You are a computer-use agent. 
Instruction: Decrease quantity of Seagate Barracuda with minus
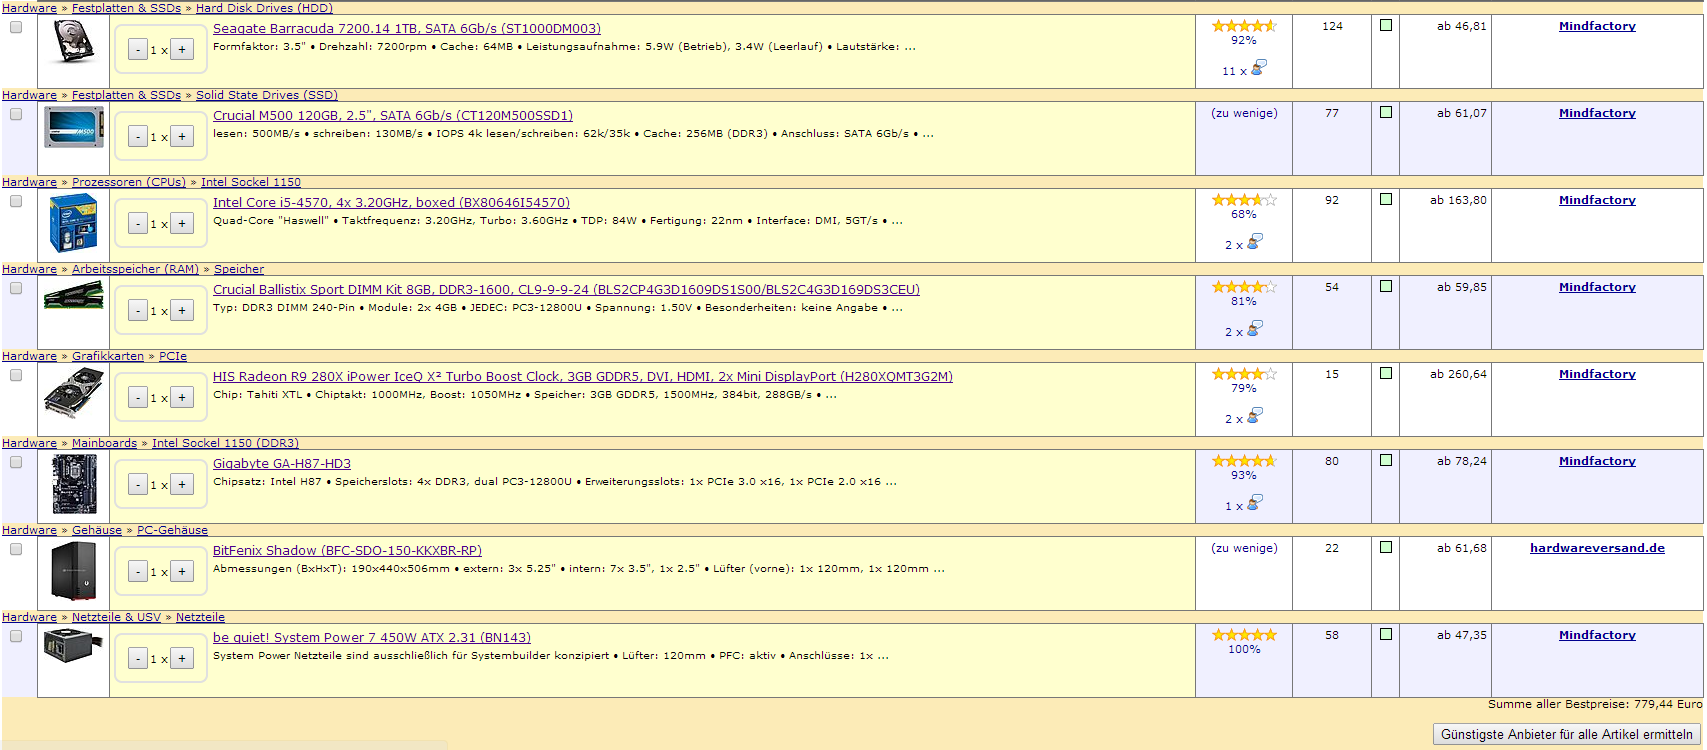138,50
